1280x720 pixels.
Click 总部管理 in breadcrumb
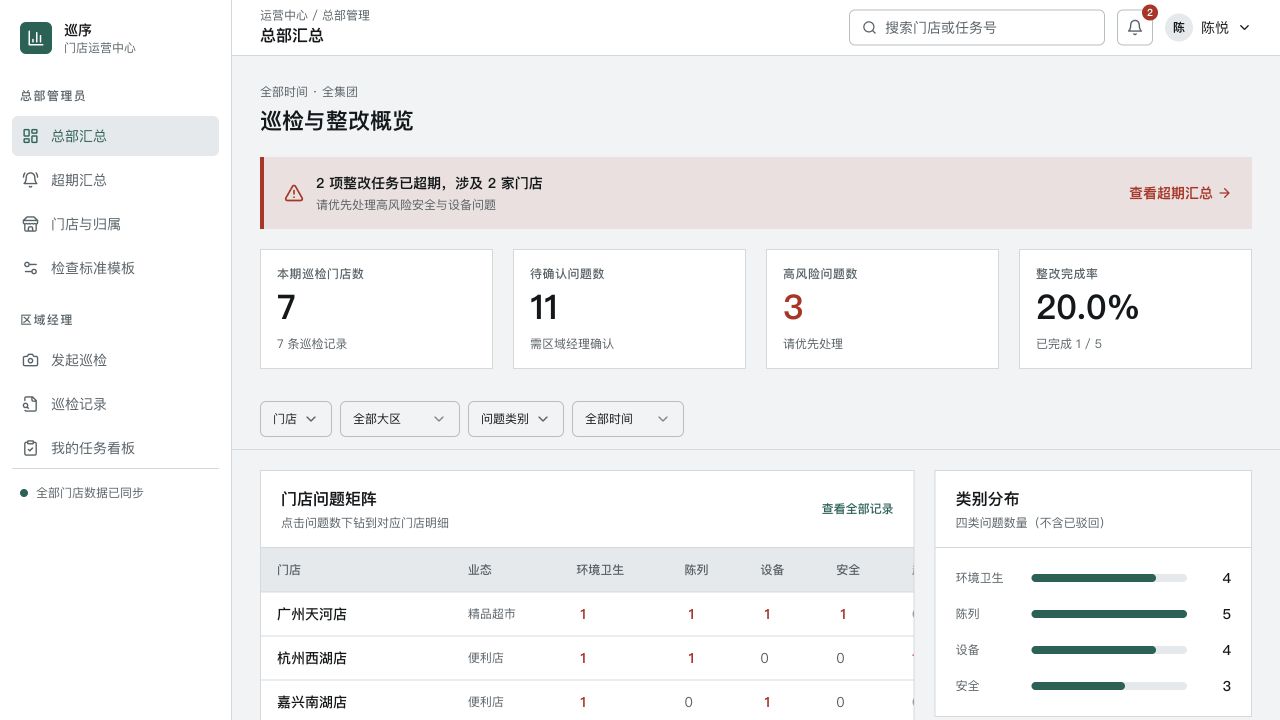click(346, 15)
